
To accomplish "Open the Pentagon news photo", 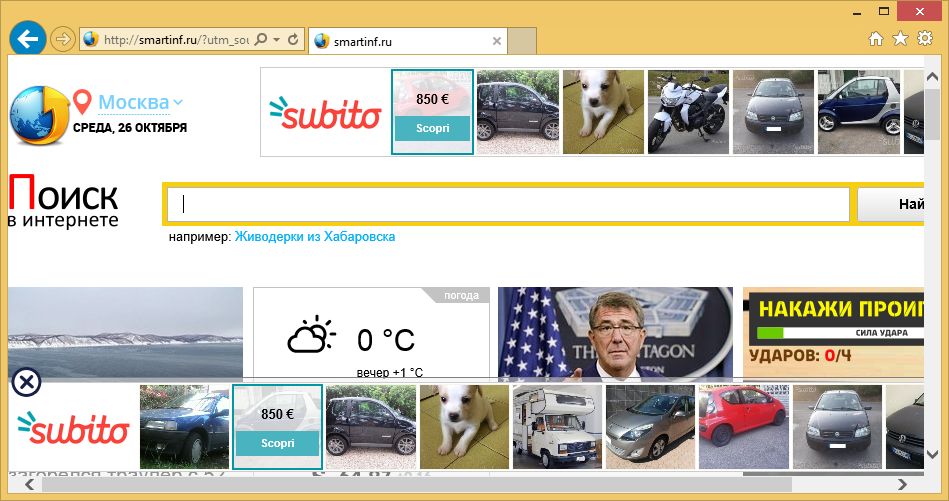I will tap(615, 334).
